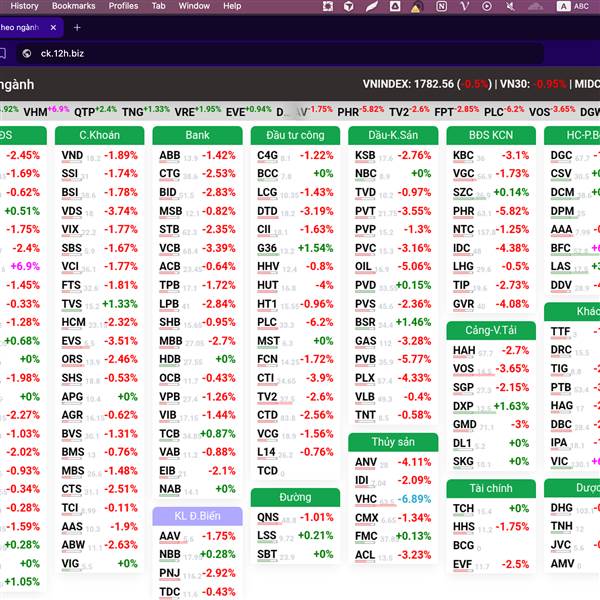
Task: Select the Đường sector header
Action: point(295,497)
